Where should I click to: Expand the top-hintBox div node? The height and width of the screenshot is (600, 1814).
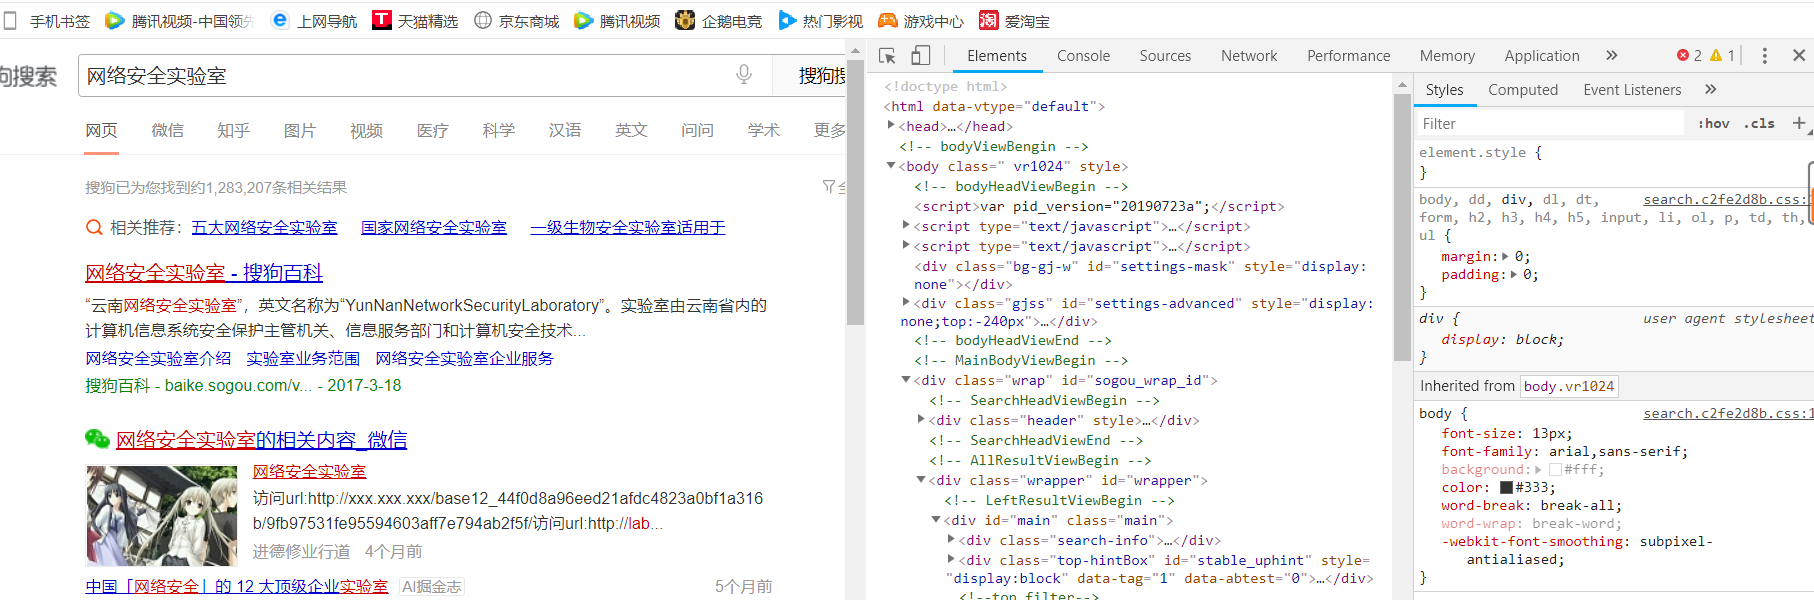coord(951,559)
